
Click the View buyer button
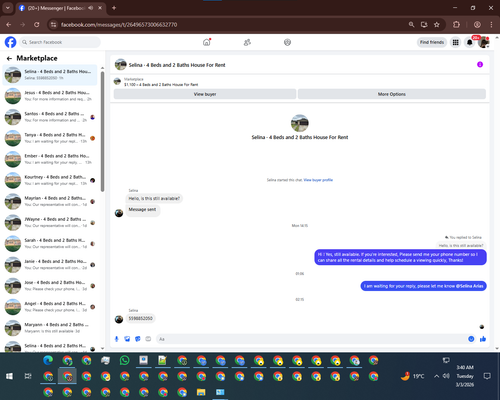pyautogui.click(x=205, y=94)
